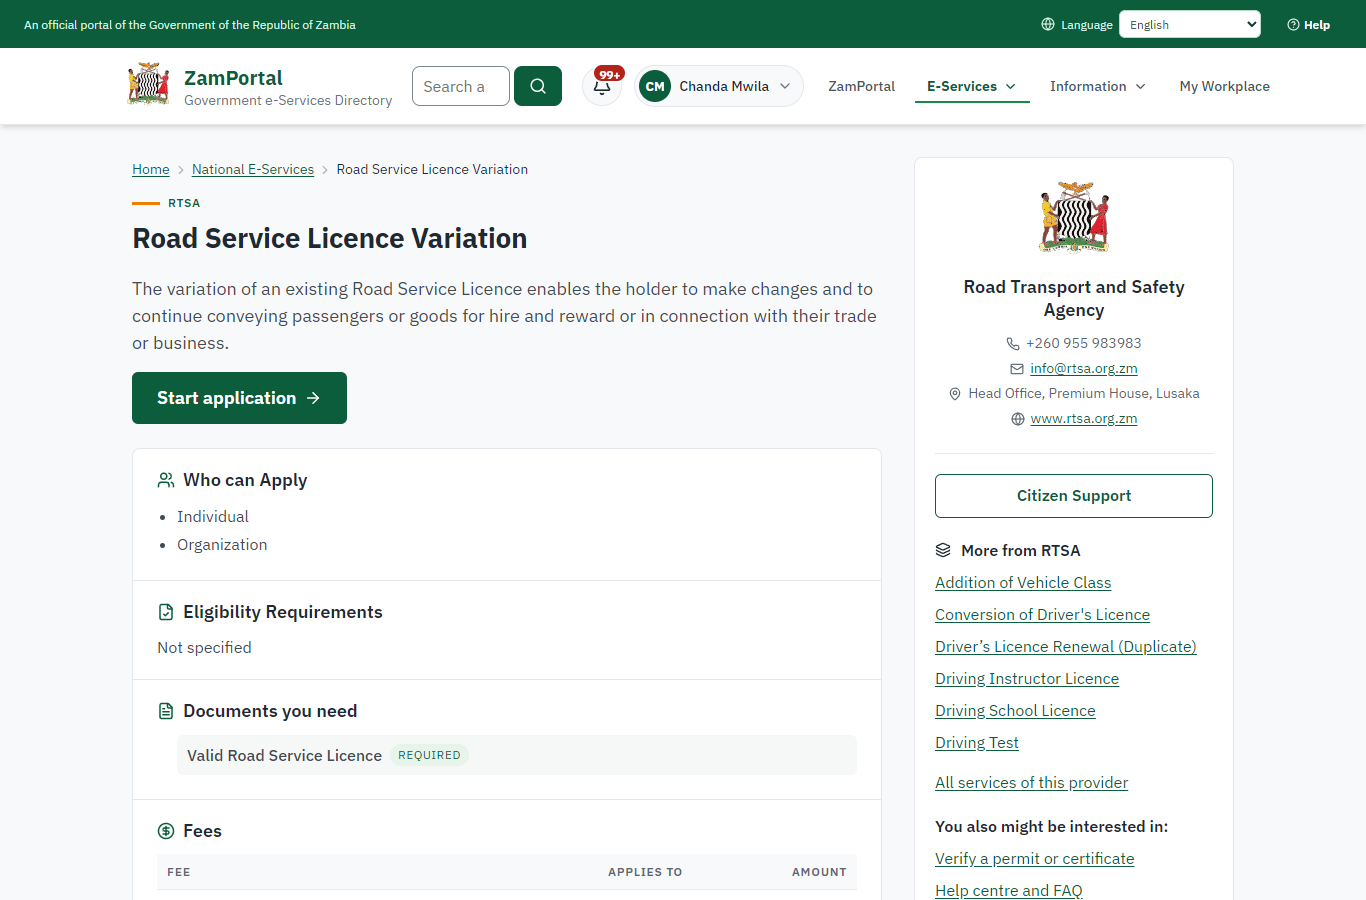The width and height of the screenshot is (1366, 900).
Task: Click the magnifier search button
Action: (x=538, y=86)
